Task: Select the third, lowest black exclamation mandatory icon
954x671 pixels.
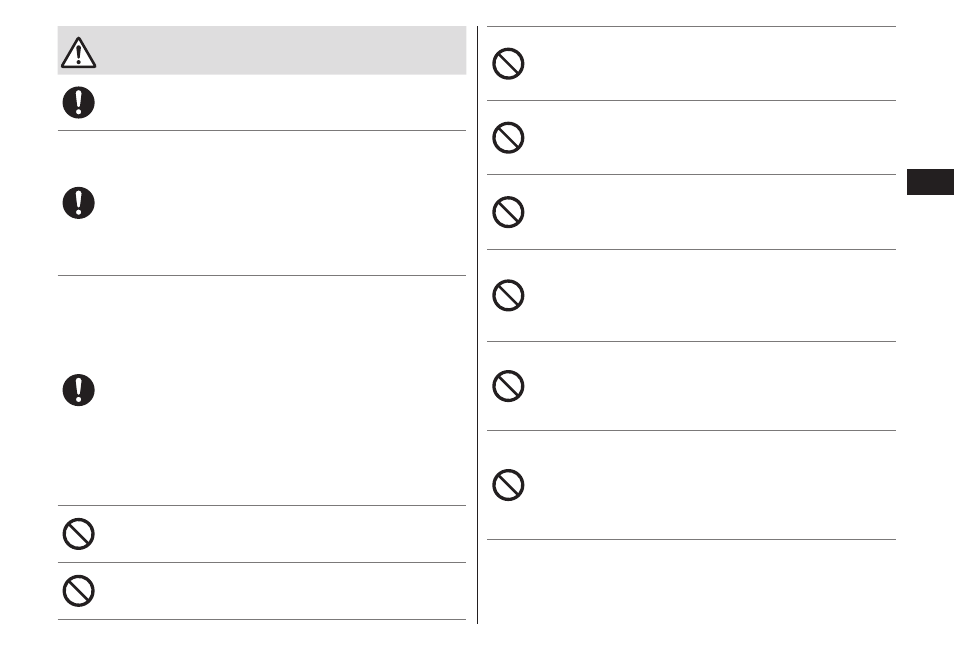Action: tap(78, 390)
